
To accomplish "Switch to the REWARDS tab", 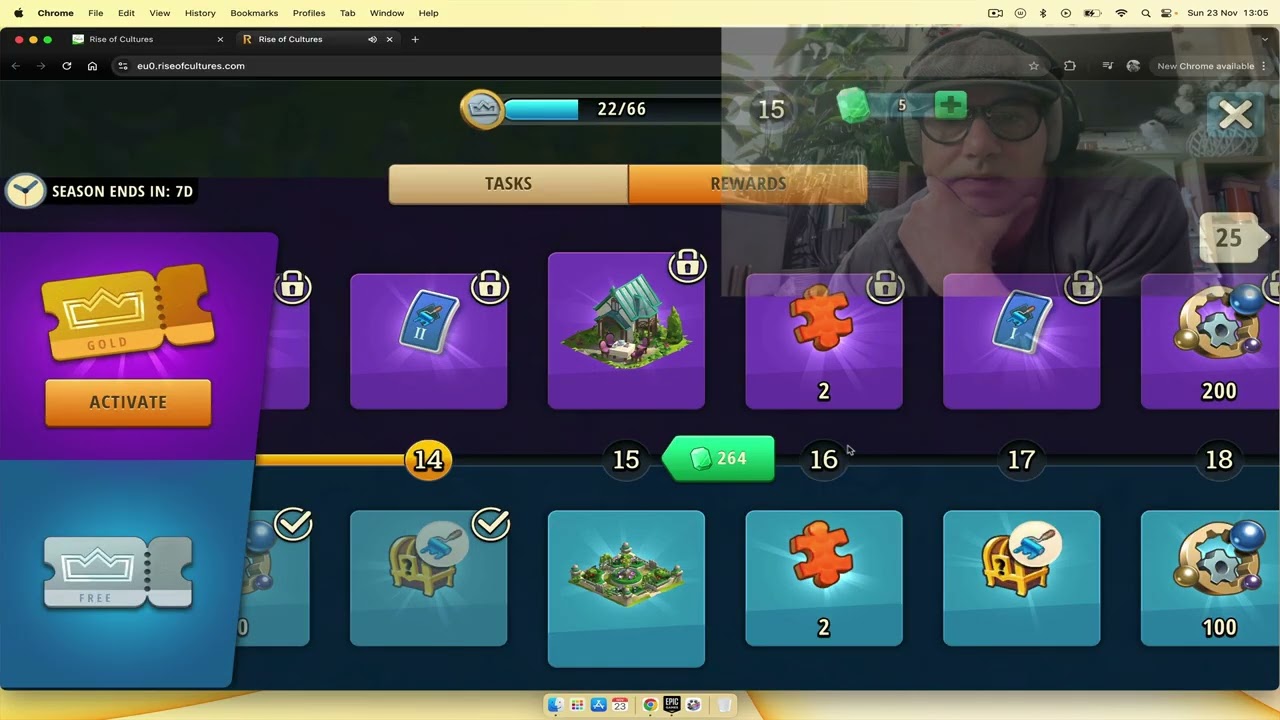I will 748,184.
